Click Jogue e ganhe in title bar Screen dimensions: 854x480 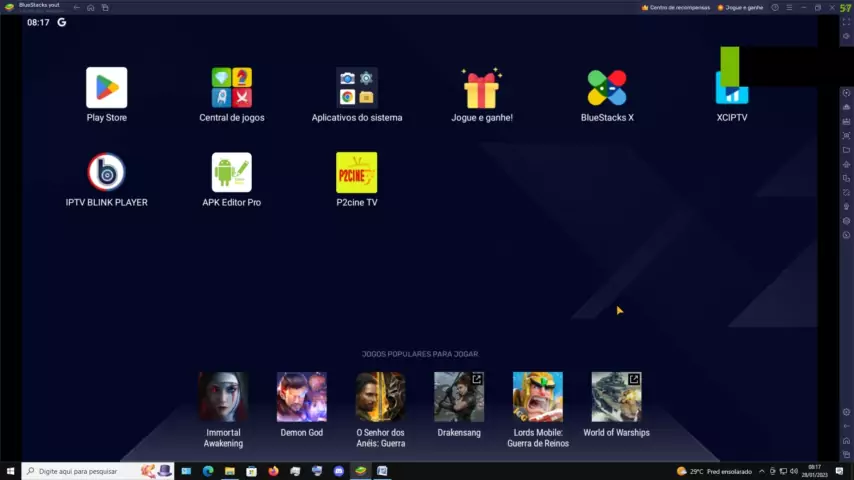(x=742, y=7)
